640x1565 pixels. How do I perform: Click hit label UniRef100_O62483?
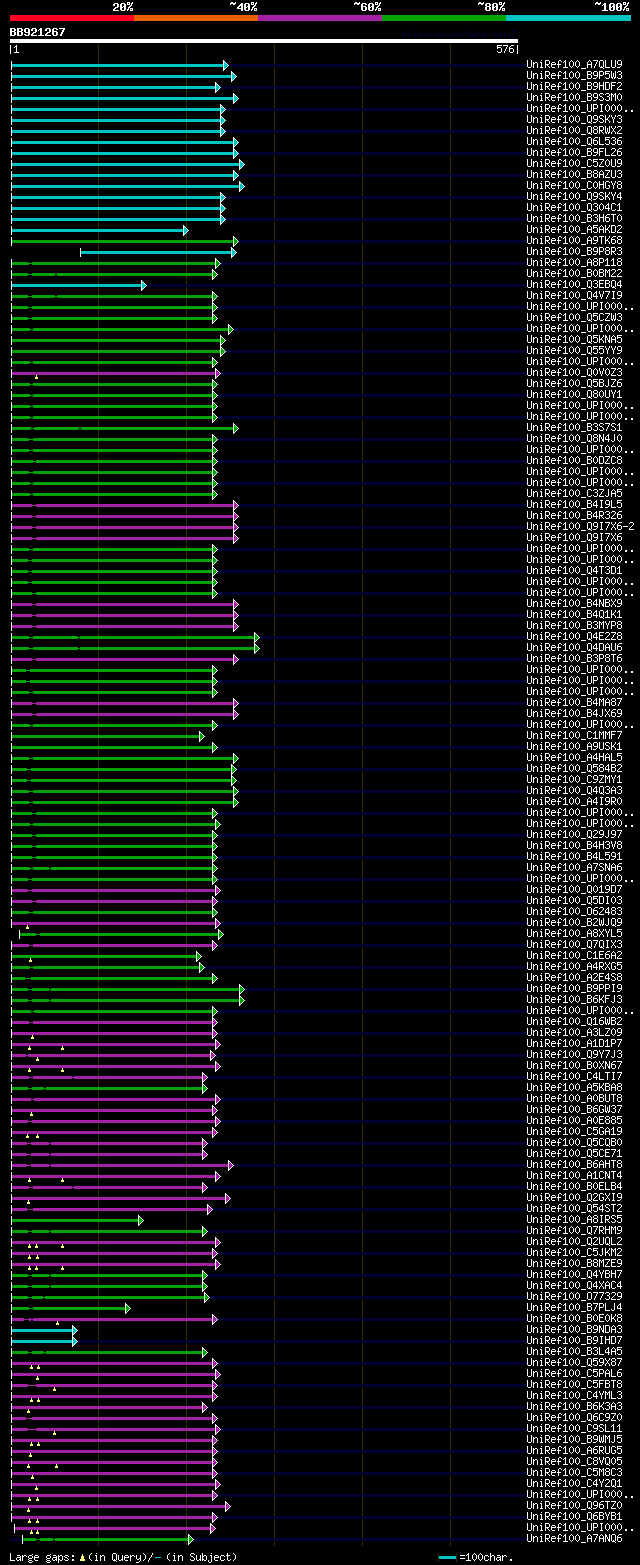tap(574, 911)
